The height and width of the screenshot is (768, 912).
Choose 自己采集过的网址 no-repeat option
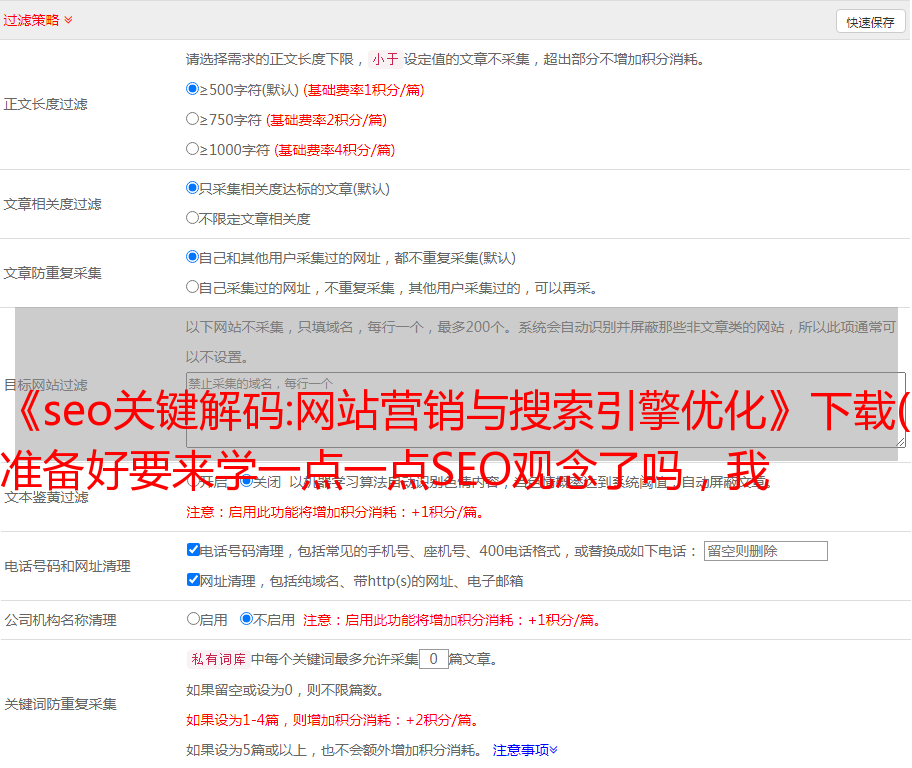[x=193, y=287]
